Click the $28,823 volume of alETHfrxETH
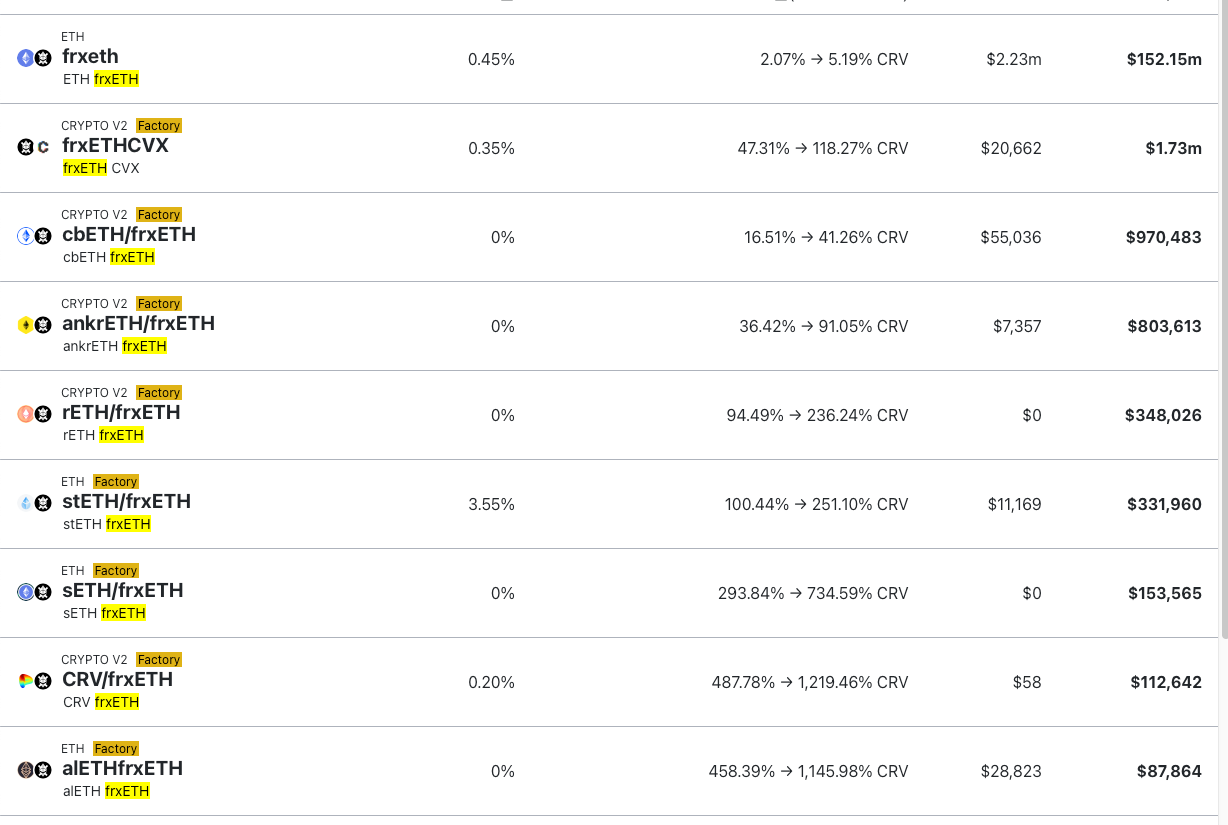This screenshot has height=825, width=1228. (1010, 771)
